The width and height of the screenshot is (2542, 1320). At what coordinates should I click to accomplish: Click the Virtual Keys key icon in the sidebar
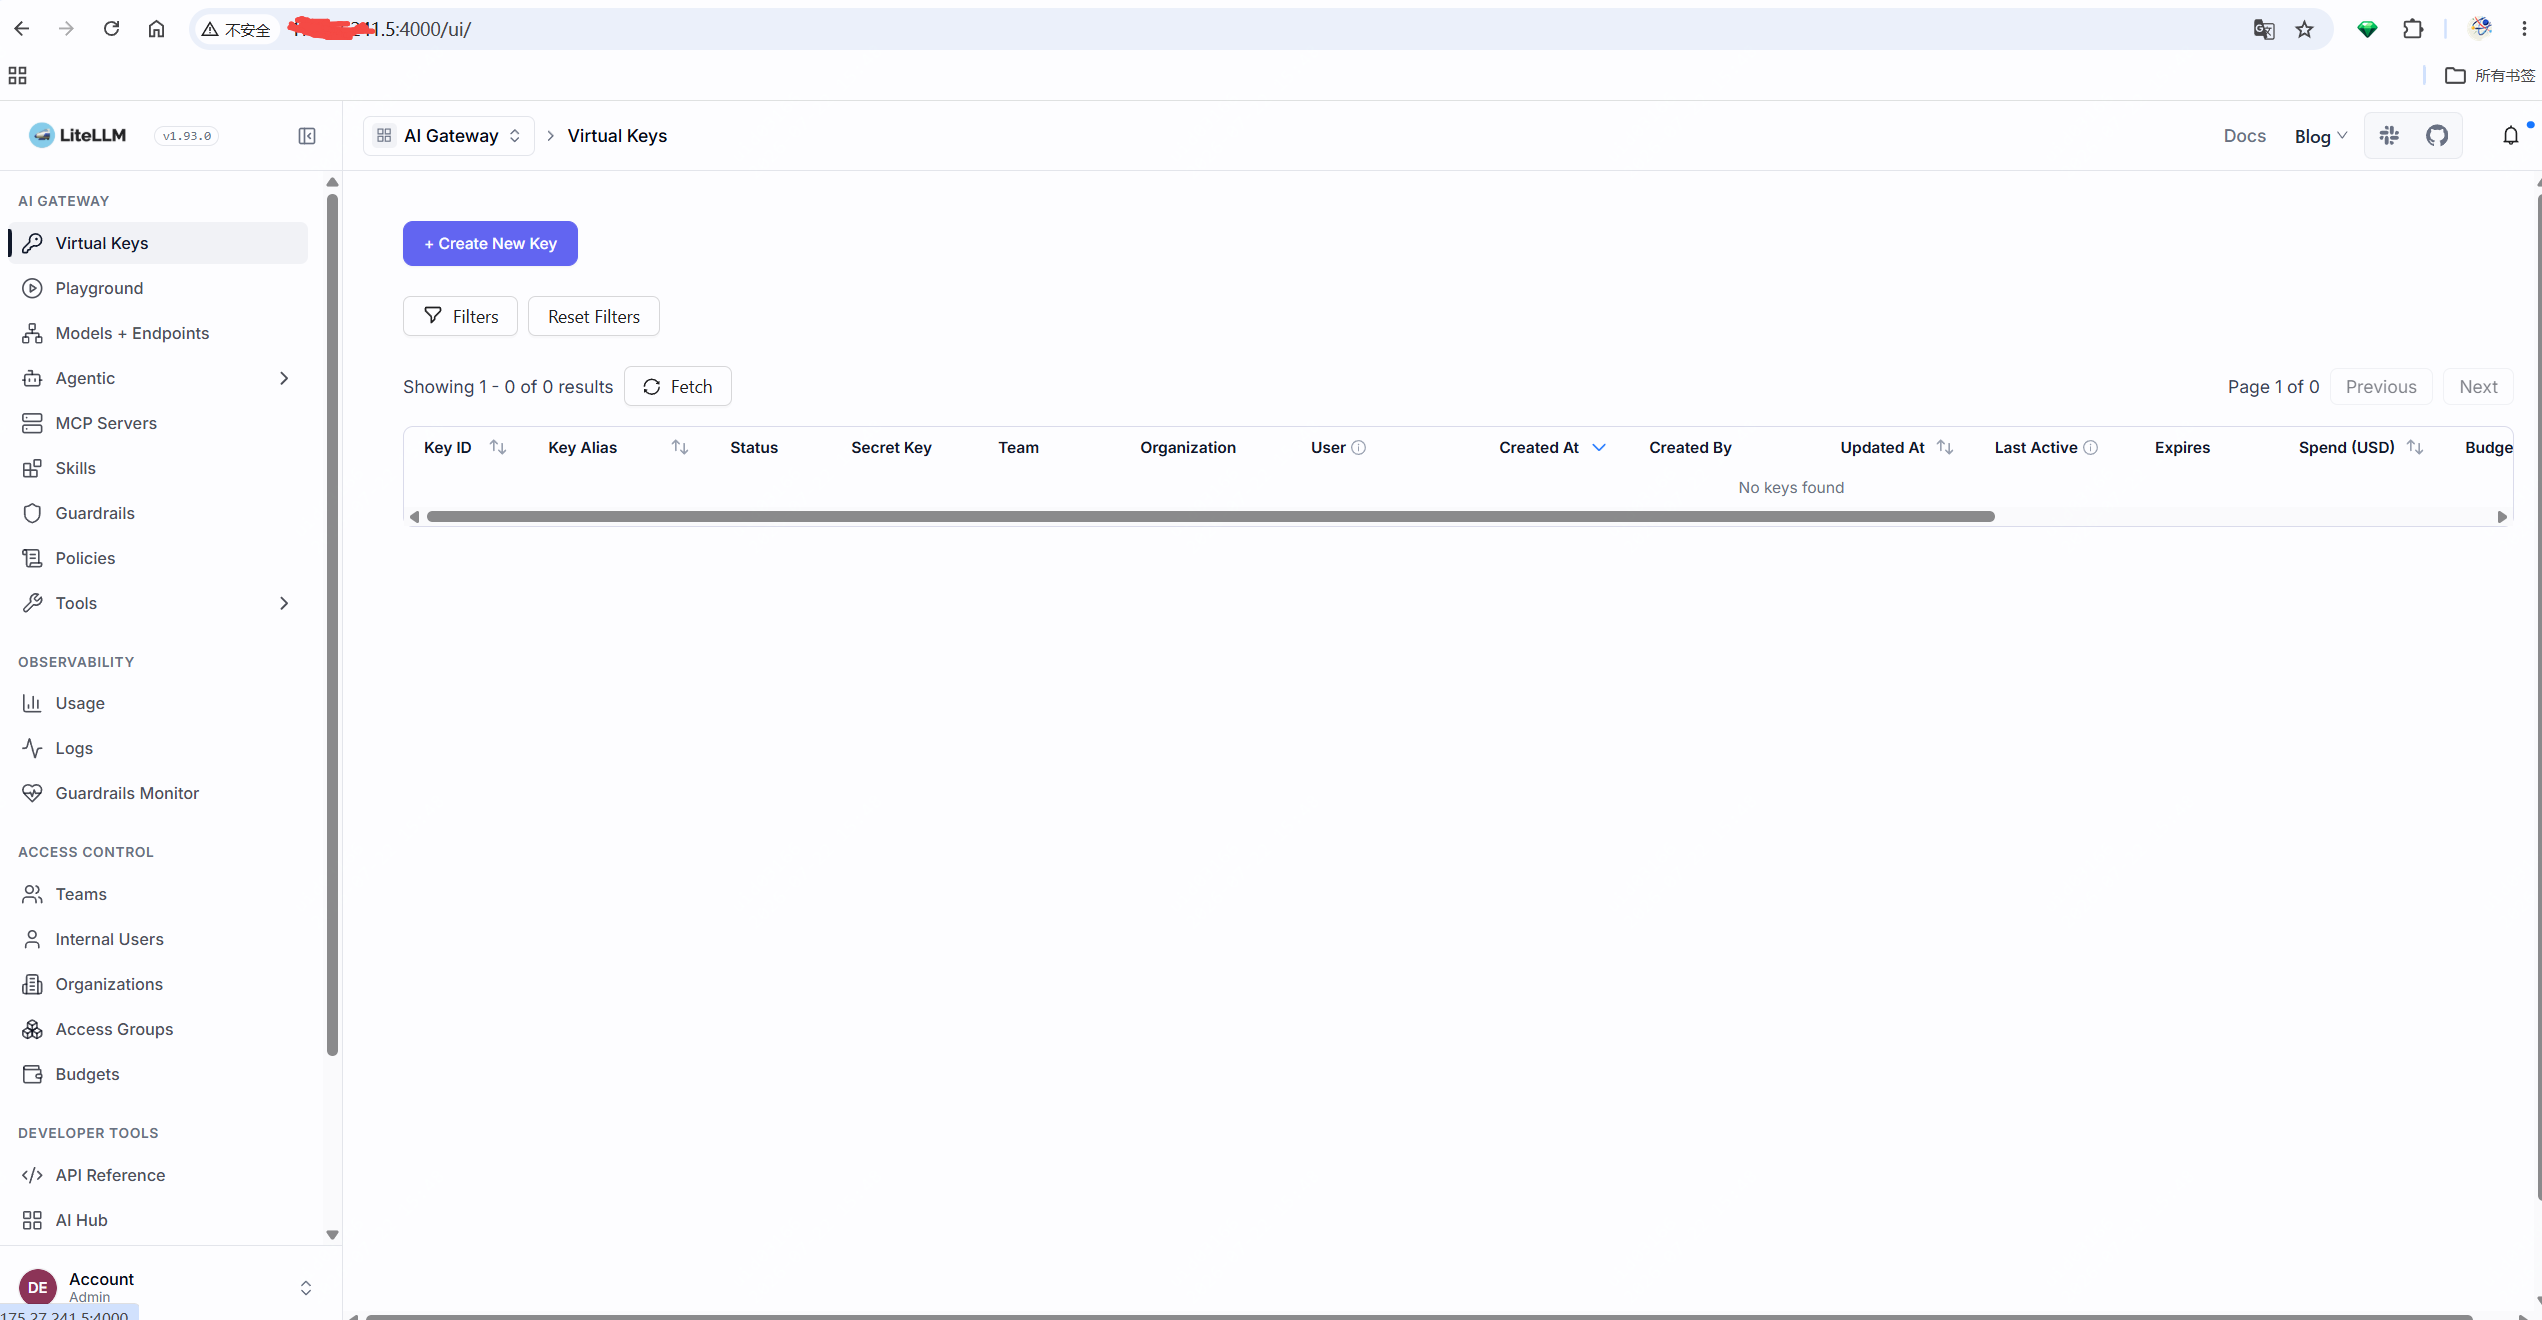(x=32, y=243)
